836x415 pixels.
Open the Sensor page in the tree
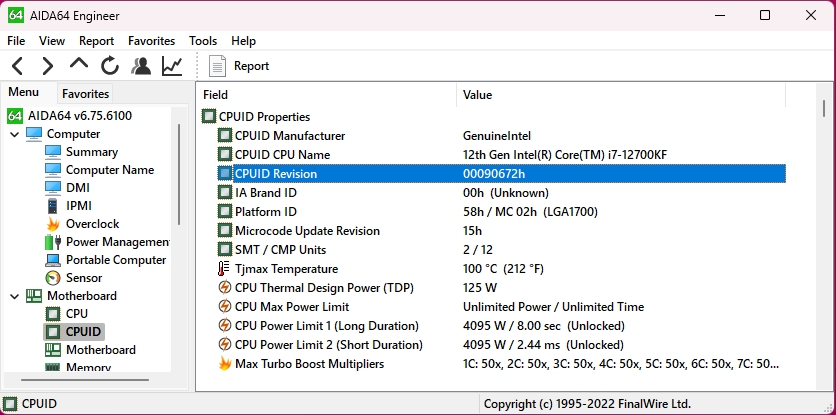click(x=84, y=278)
